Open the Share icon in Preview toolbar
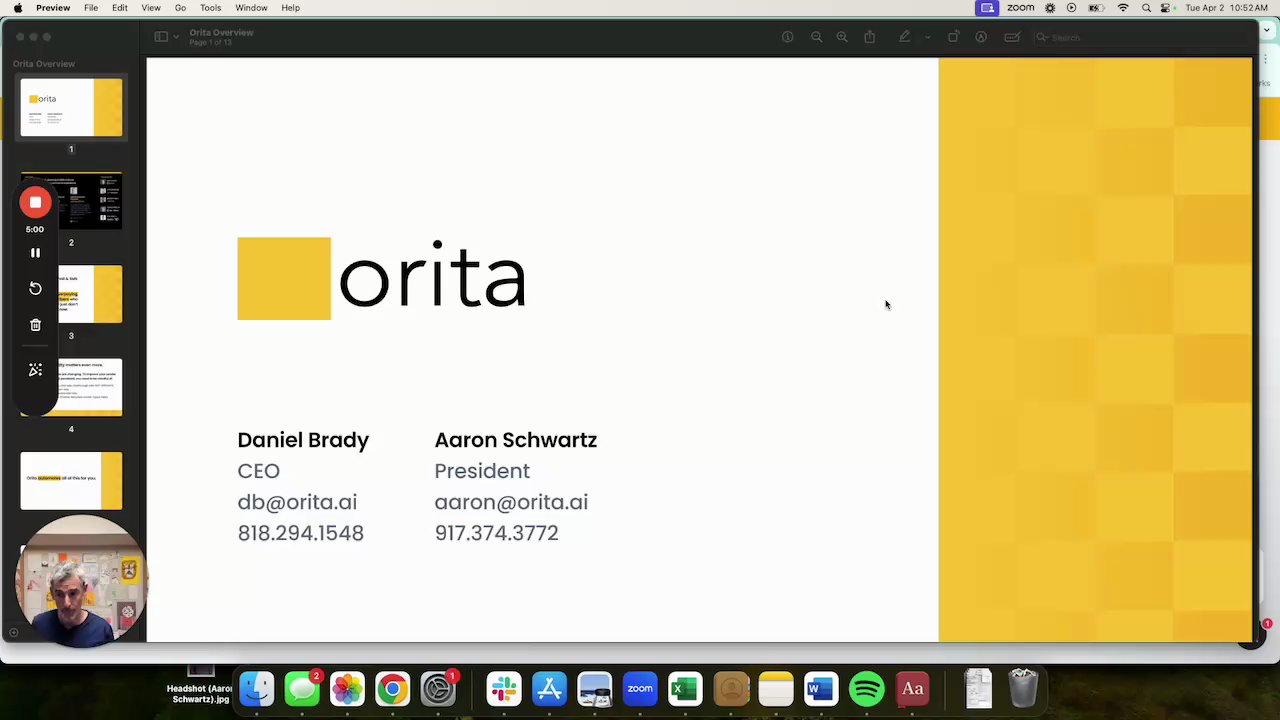This screenshot has height=720, width=1280. [870, 37]
